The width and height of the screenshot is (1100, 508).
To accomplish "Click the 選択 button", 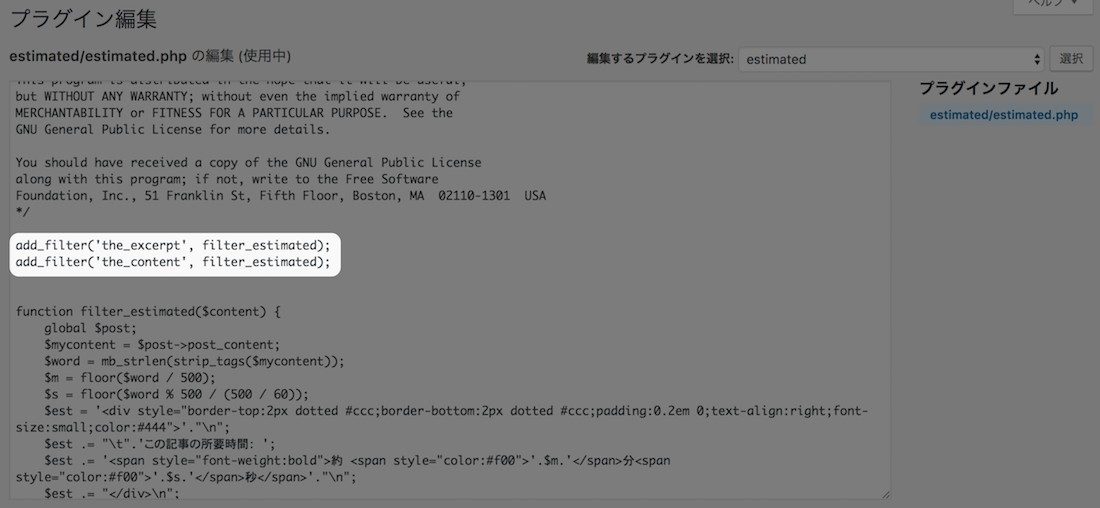I will 1071,59.
